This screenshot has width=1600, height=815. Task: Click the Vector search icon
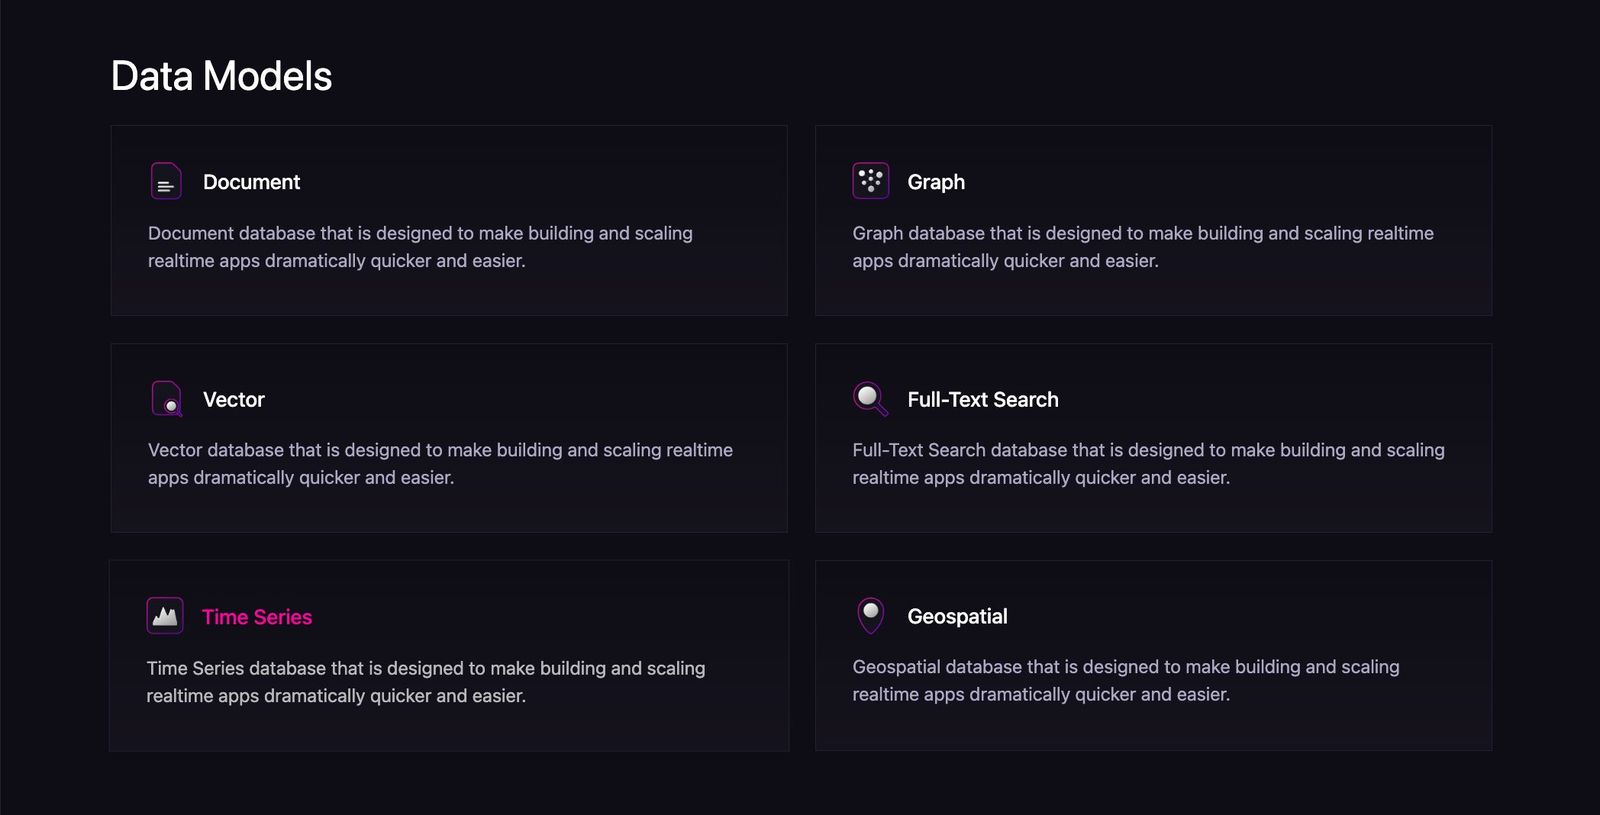[x=166, y=398]
